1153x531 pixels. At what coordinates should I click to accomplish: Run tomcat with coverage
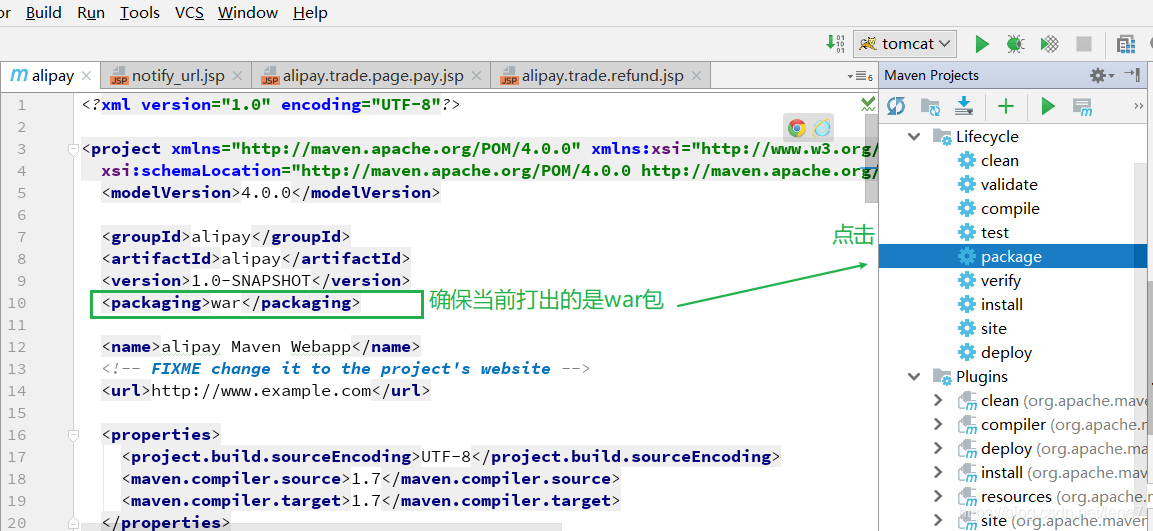(x=1049, y=44)
